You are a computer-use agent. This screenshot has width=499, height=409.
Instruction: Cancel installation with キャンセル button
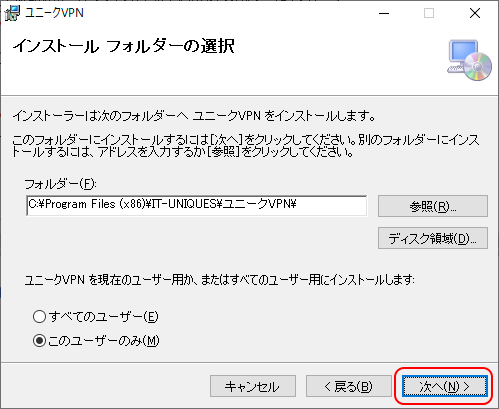click(x=253, y=386)
